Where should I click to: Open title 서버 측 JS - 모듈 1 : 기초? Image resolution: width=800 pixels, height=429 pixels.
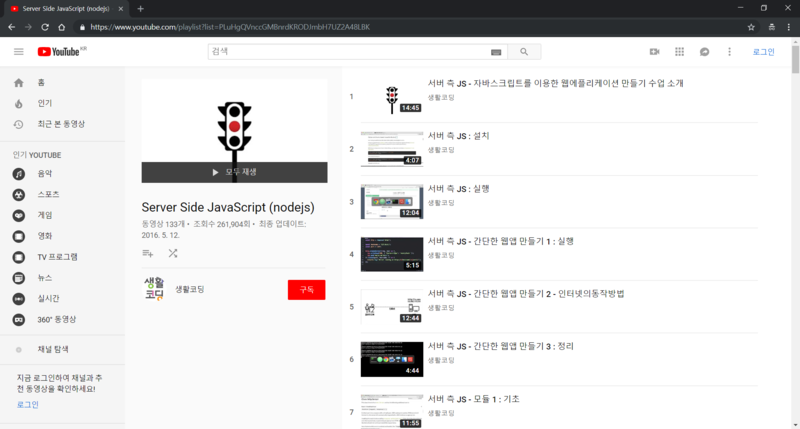pos(473,399)
